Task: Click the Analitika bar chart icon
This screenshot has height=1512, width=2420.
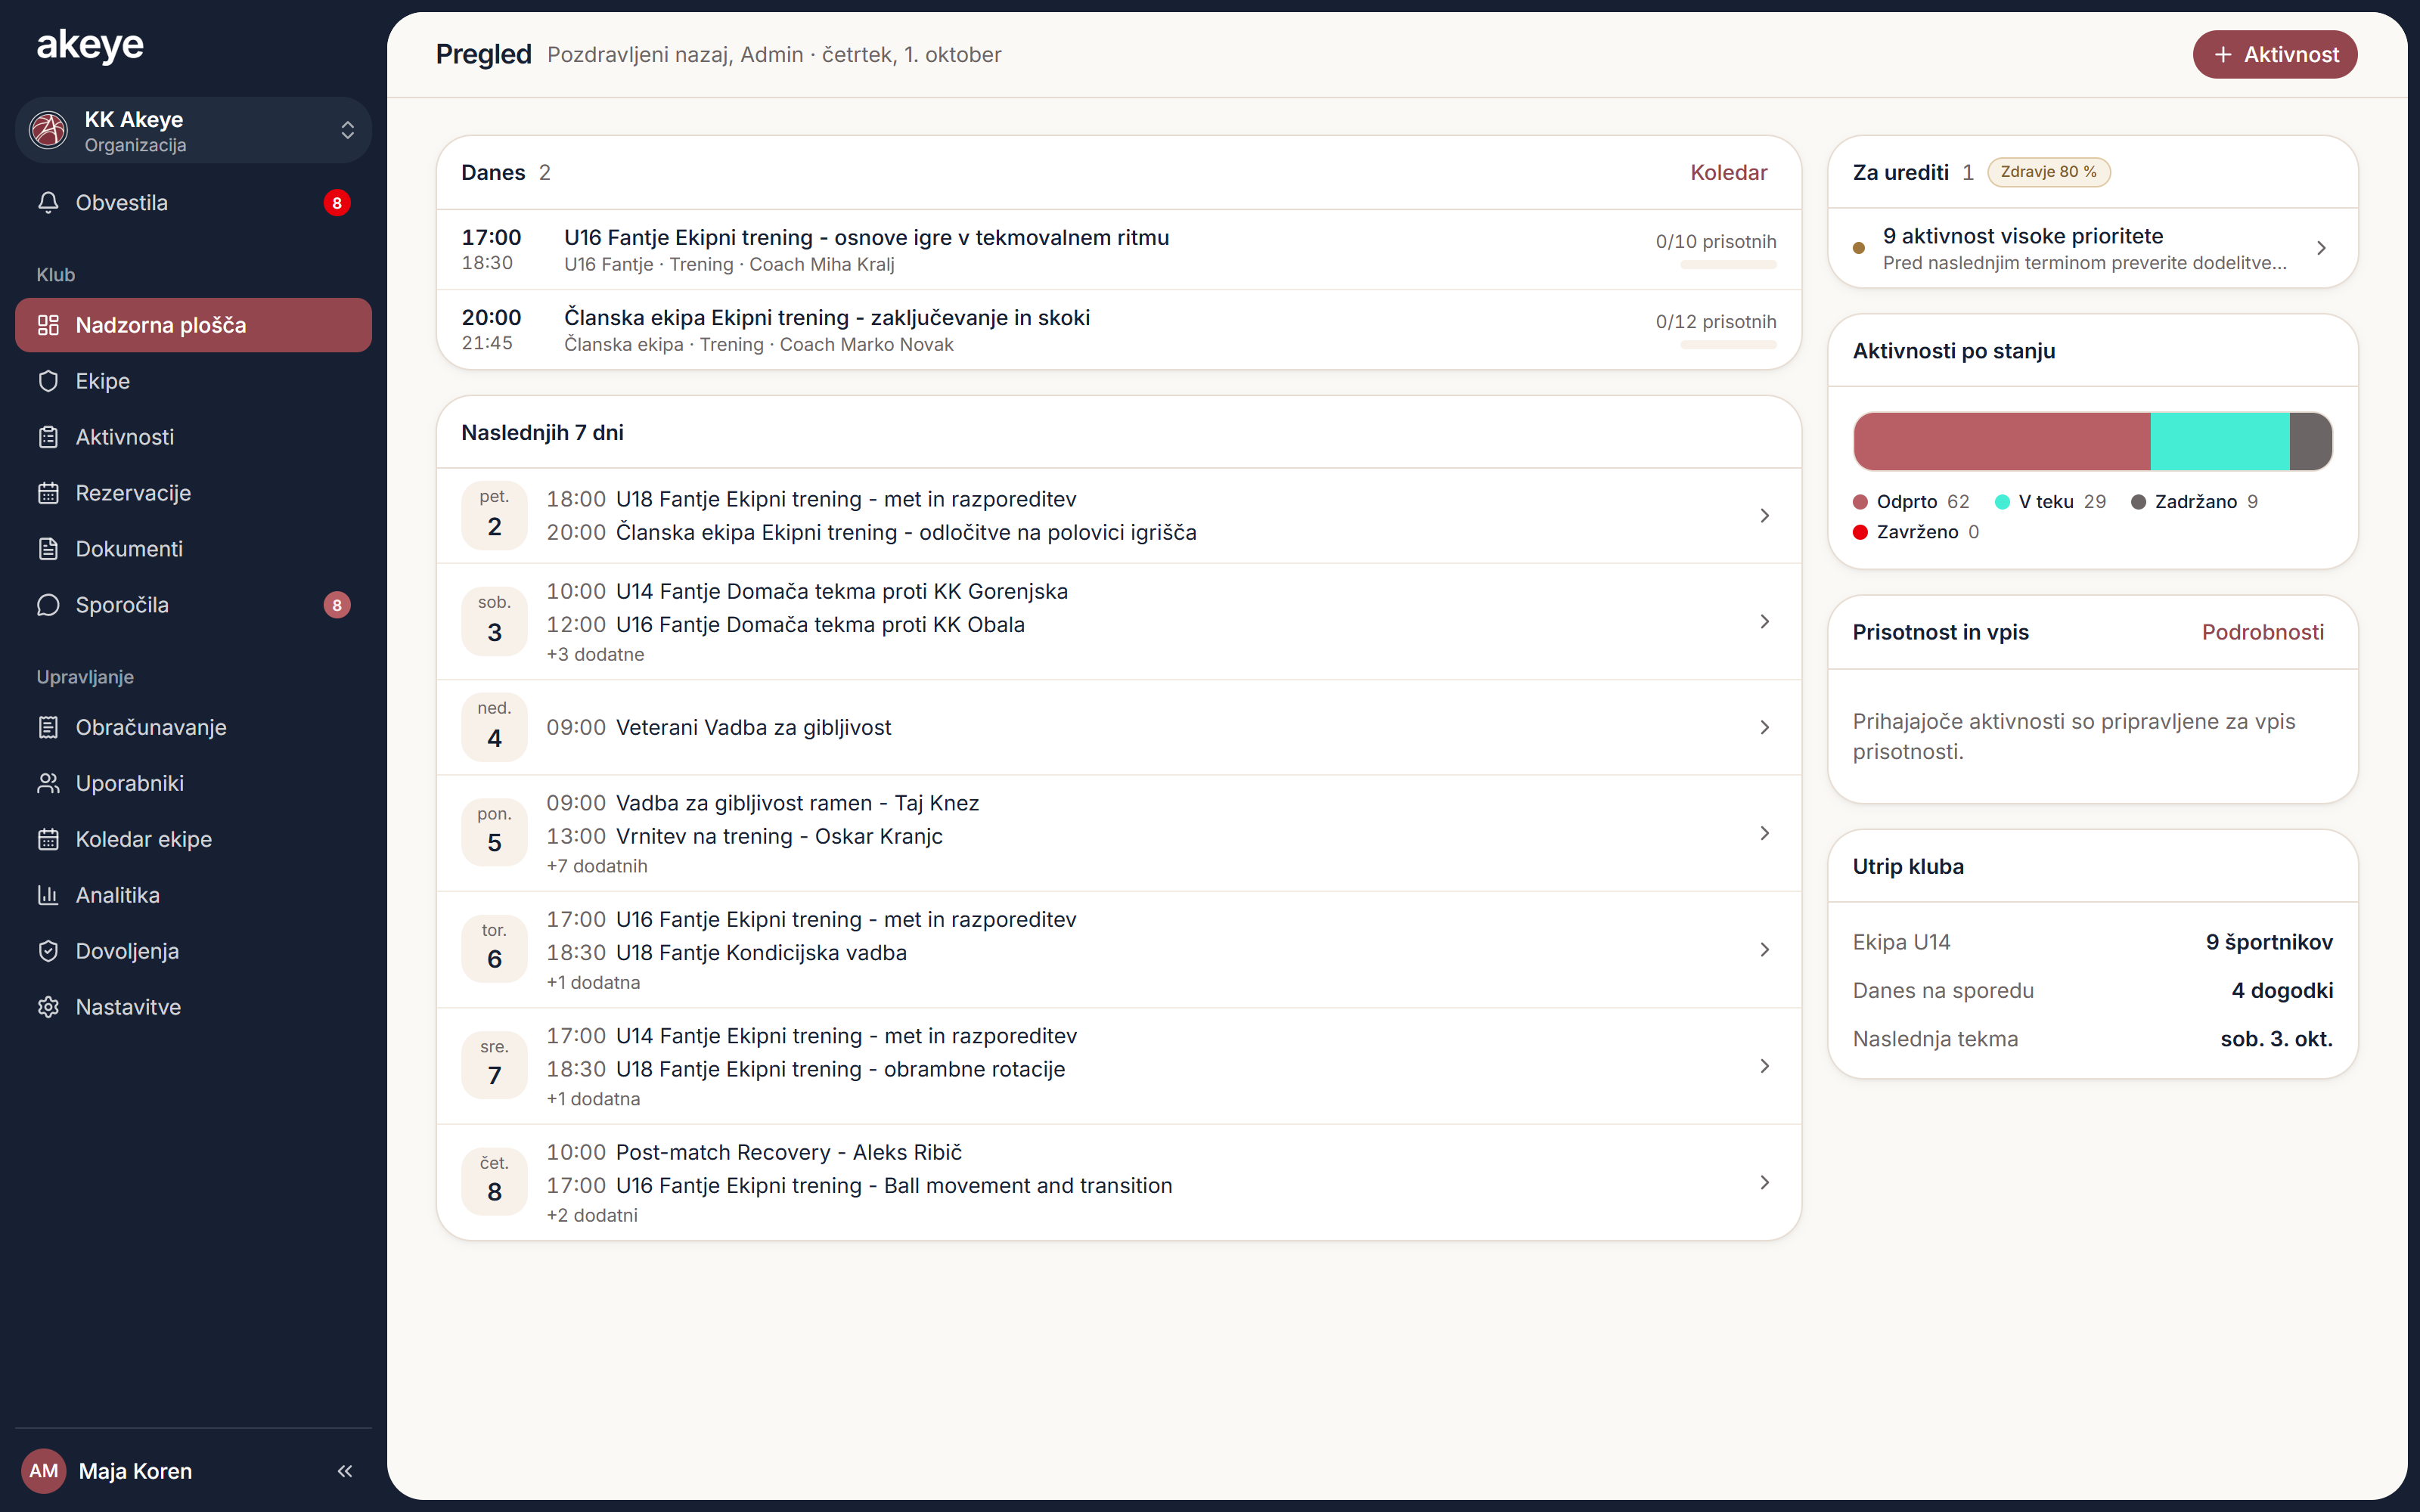Action: coord(48,895)
